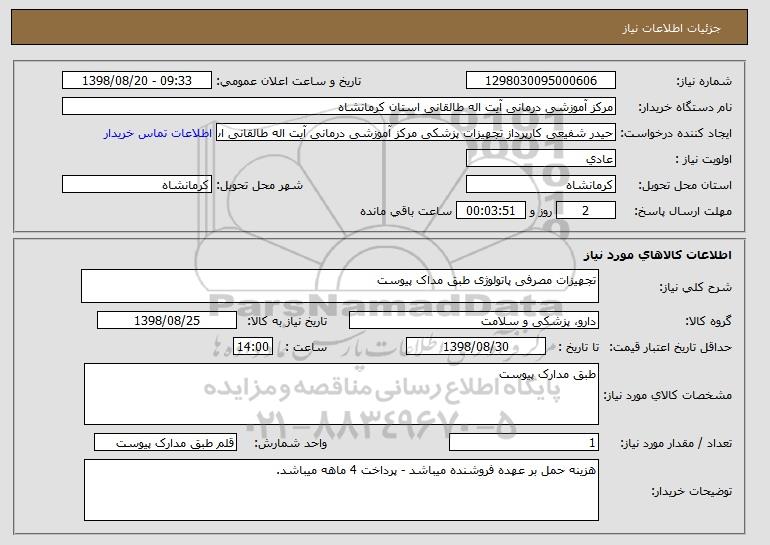Select the countdown timer field 00:03:51
The width and height of the screenshot is (770, 545).
[x=491, y=211]
